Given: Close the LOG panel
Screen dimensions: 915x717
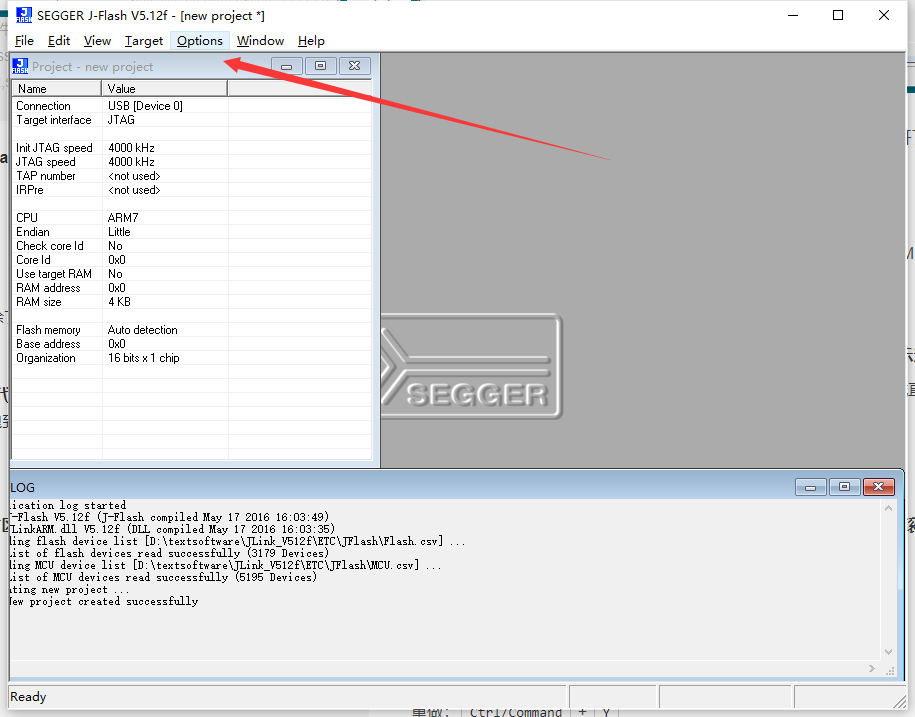Looking at the screenshot, I should point(878,487).
